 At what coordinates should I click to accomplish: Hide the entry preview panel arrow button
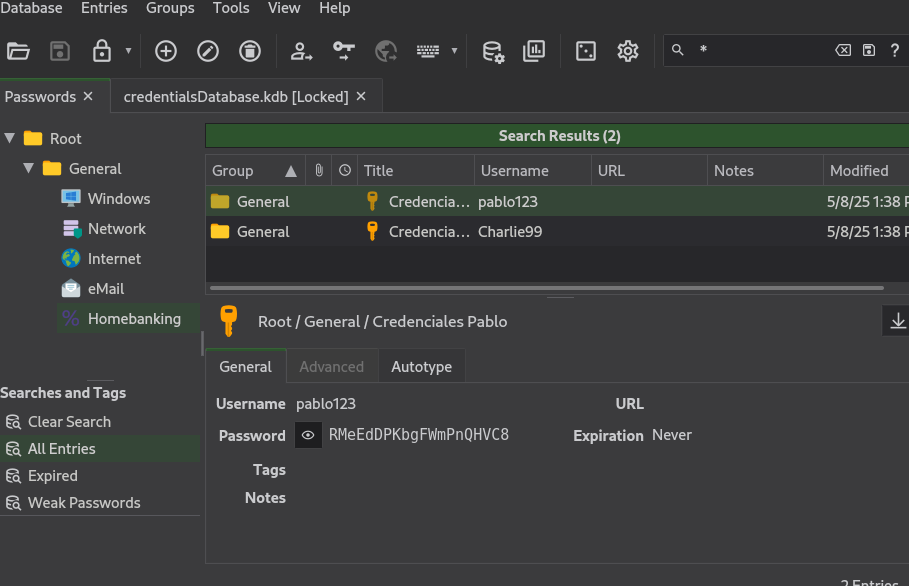pos(897,321)
